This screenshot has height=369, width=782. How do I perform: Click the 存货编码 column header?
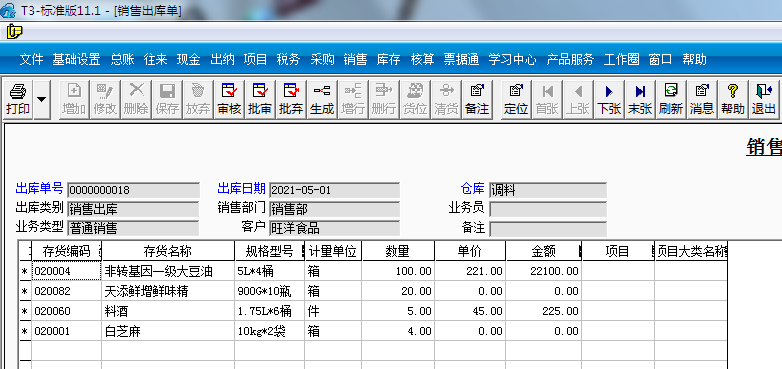click(67, 251)
